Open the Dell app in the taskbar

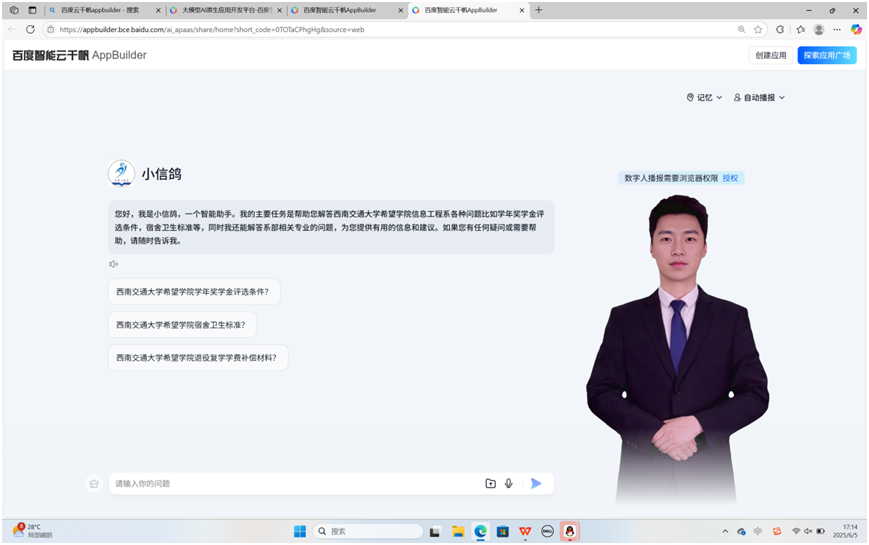548,531
